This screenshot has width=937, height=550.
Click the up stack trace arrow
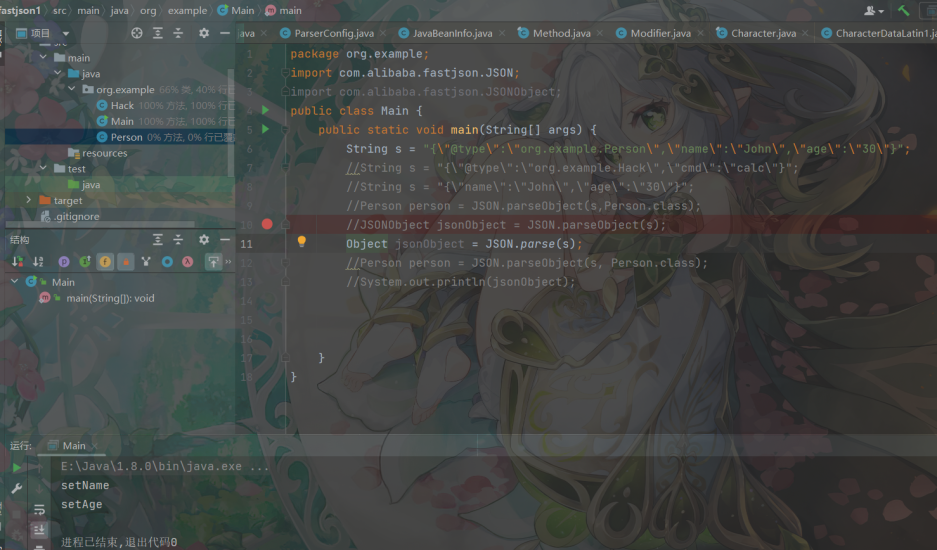click(39, 468)
